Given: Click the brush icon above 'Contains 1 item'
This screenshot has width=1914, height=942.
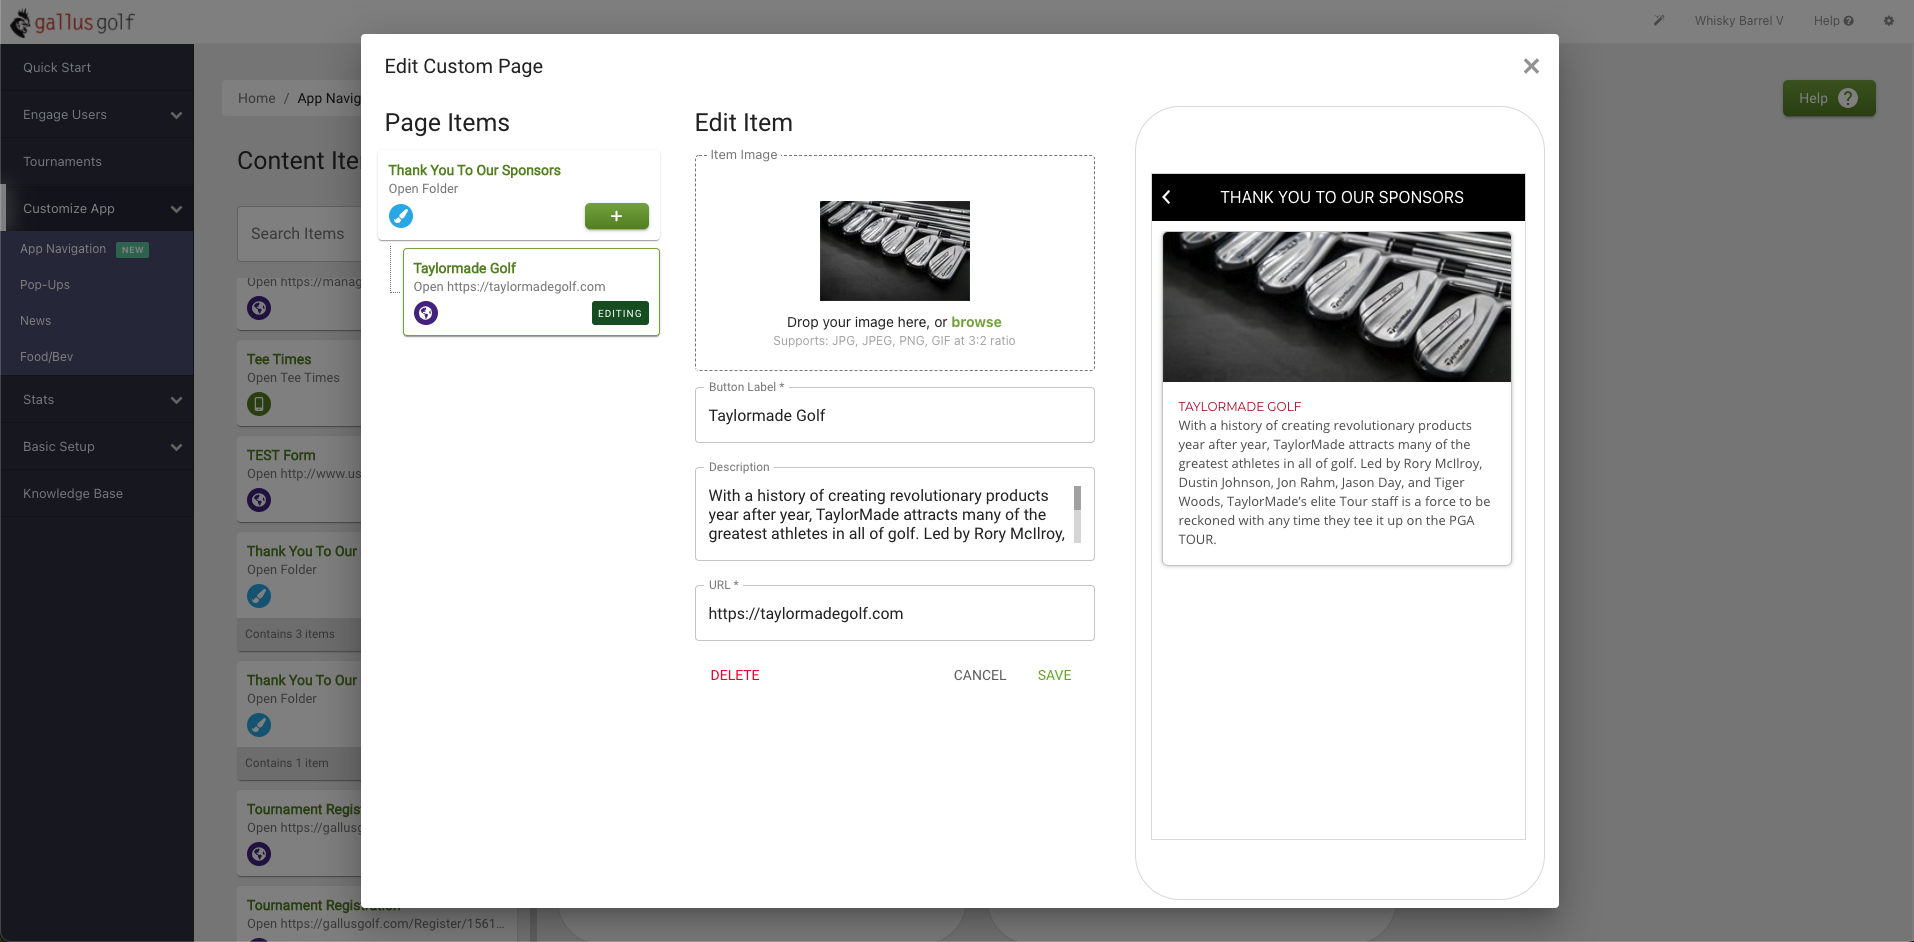Looking at the screenshot, I should [x=259, y=725].
